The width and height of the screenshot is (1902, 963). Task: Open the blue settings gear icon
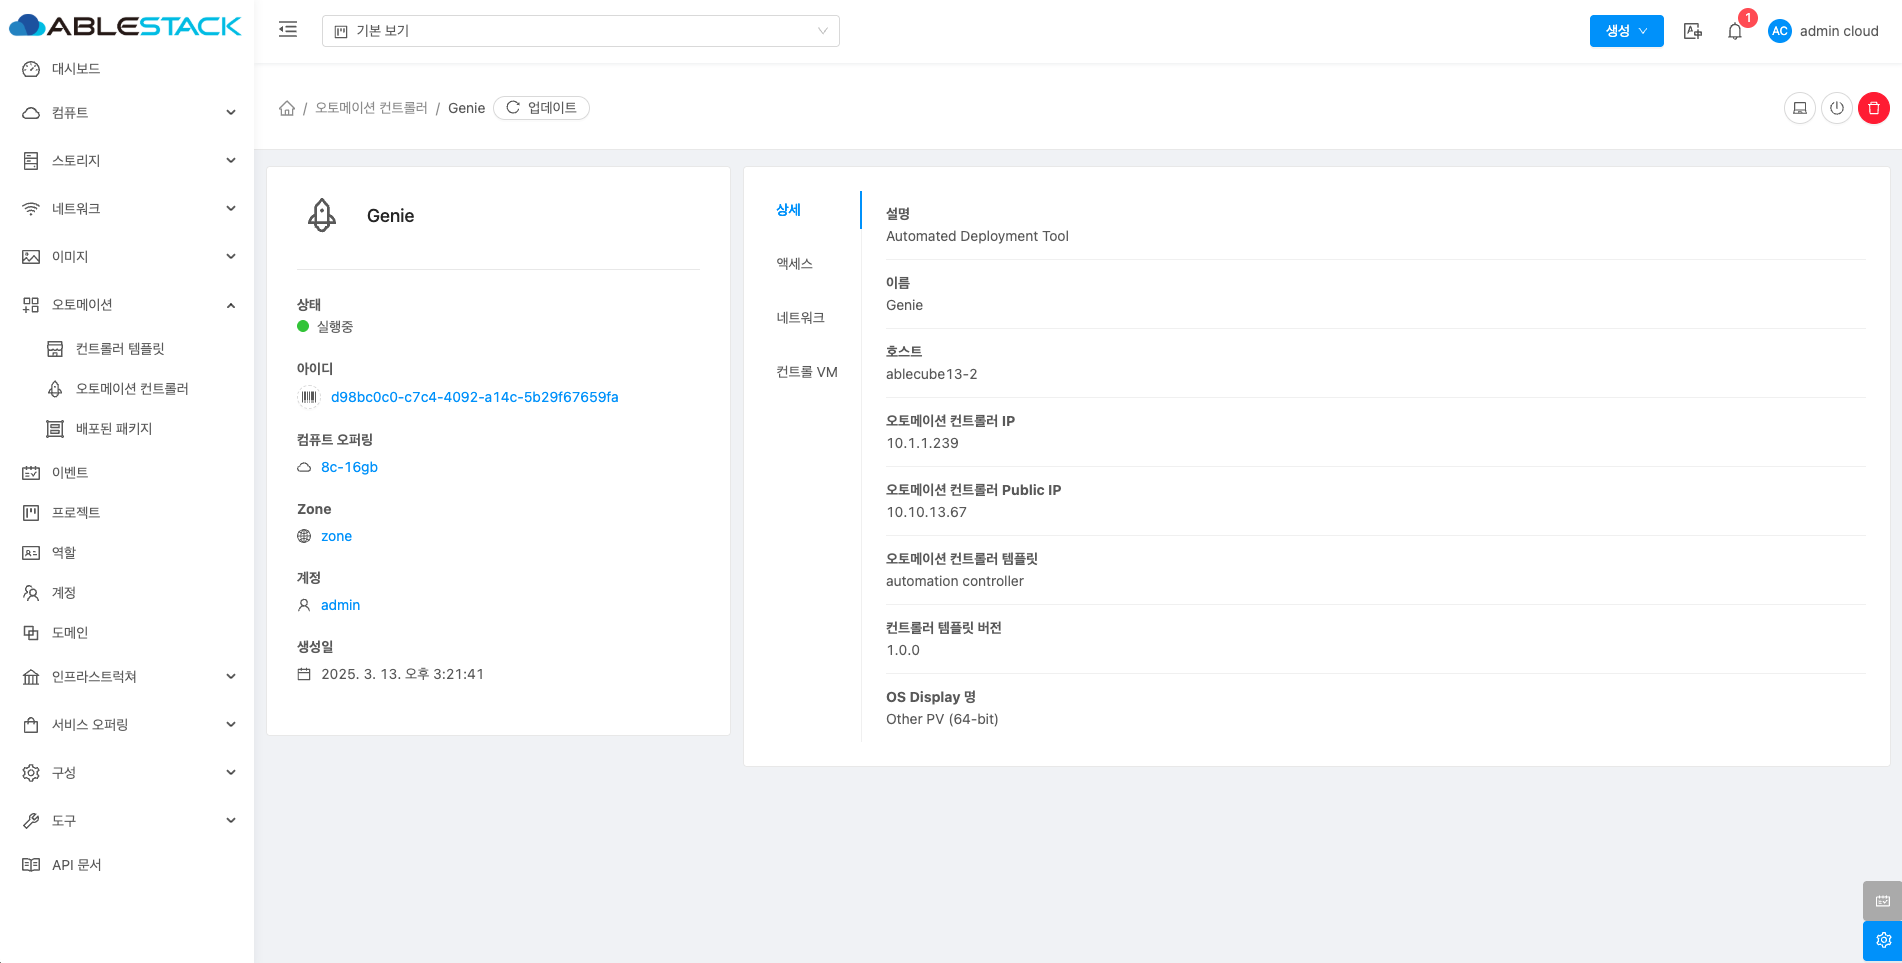[x=1882, y=940]
